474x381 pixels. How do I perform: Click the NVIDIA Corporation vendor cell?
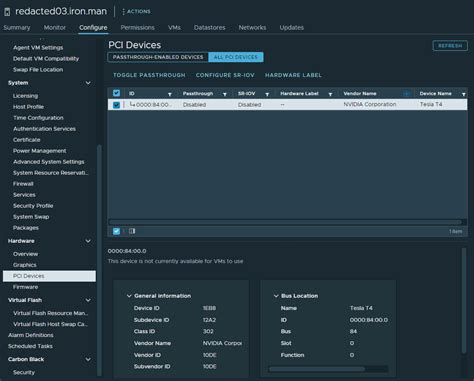[370, 105]
